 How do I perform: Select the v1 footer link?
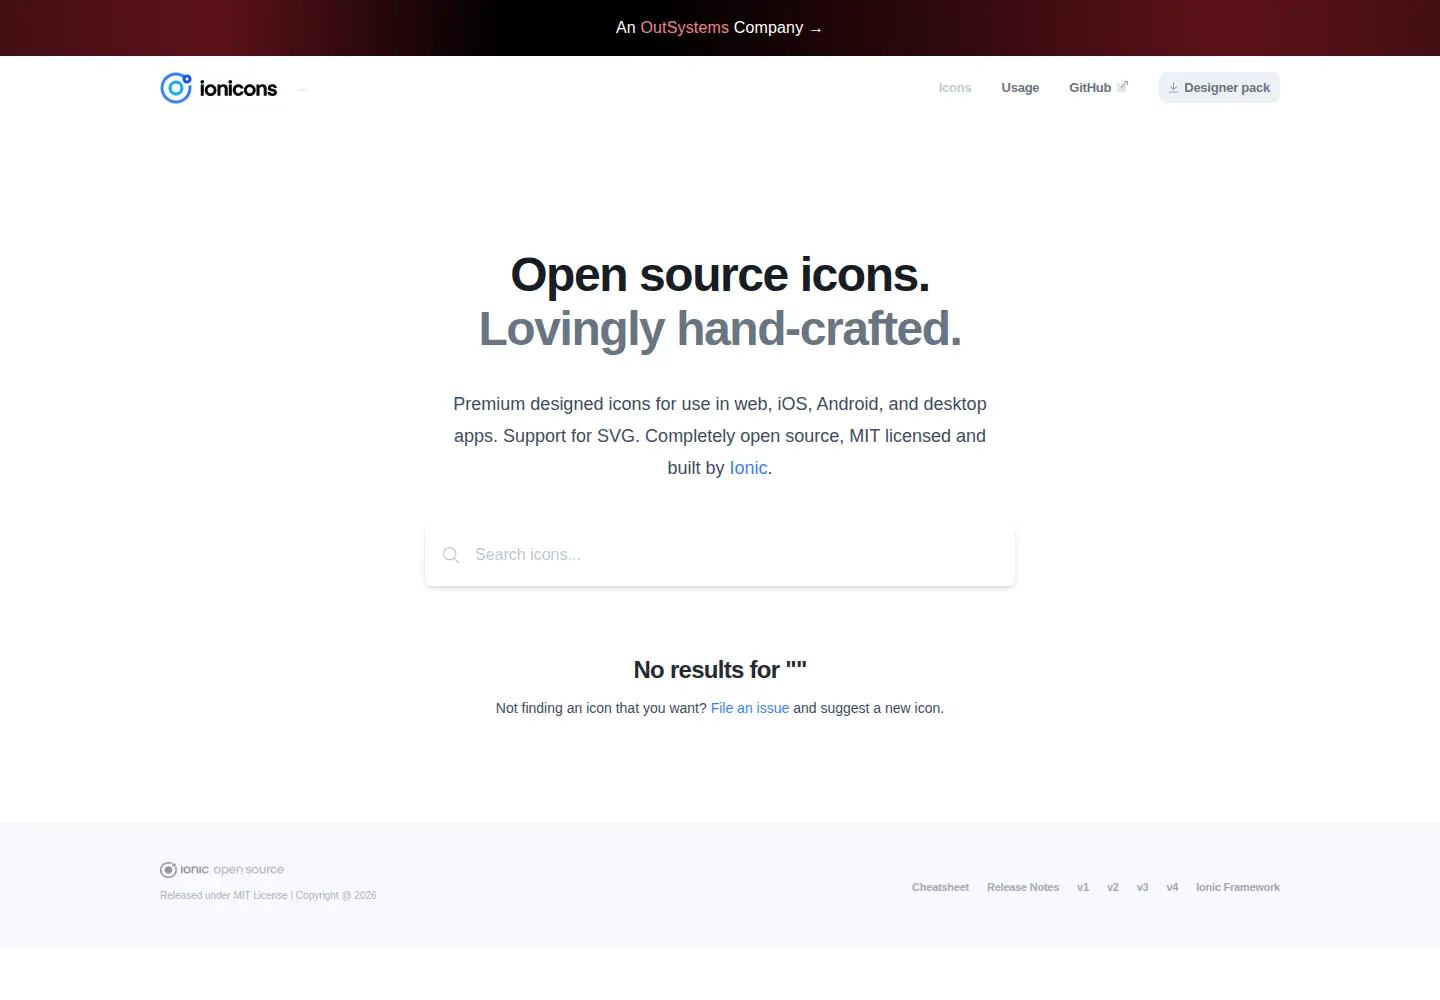pyautogui.click(x=1083, y=887)
